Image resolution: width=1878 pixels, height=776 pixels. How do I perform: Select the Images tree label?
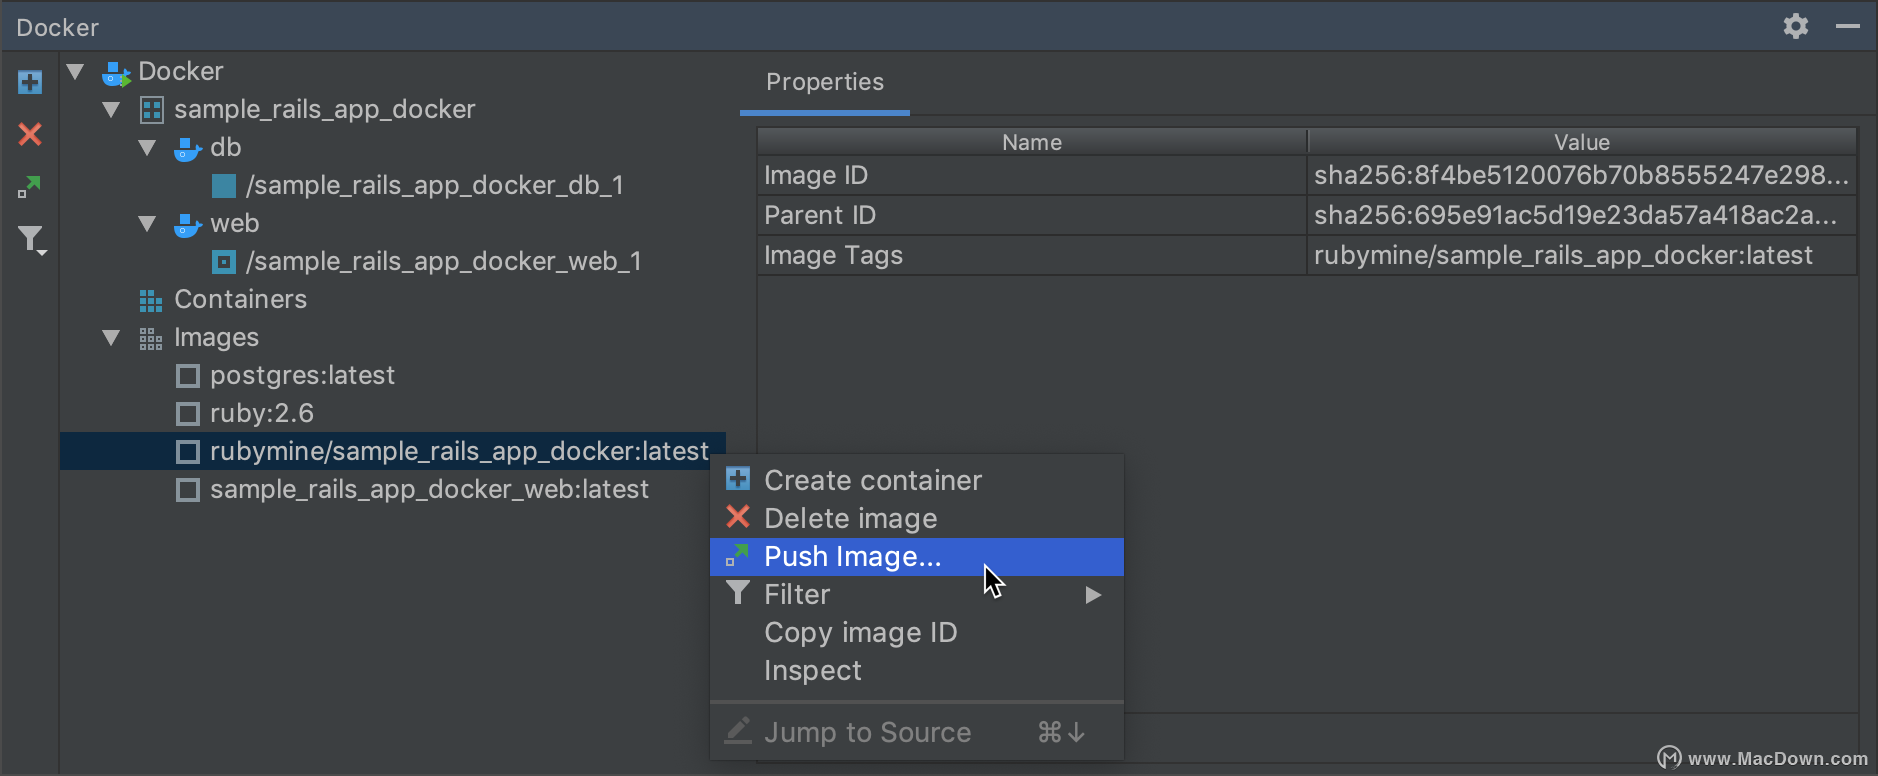point(217,338)
